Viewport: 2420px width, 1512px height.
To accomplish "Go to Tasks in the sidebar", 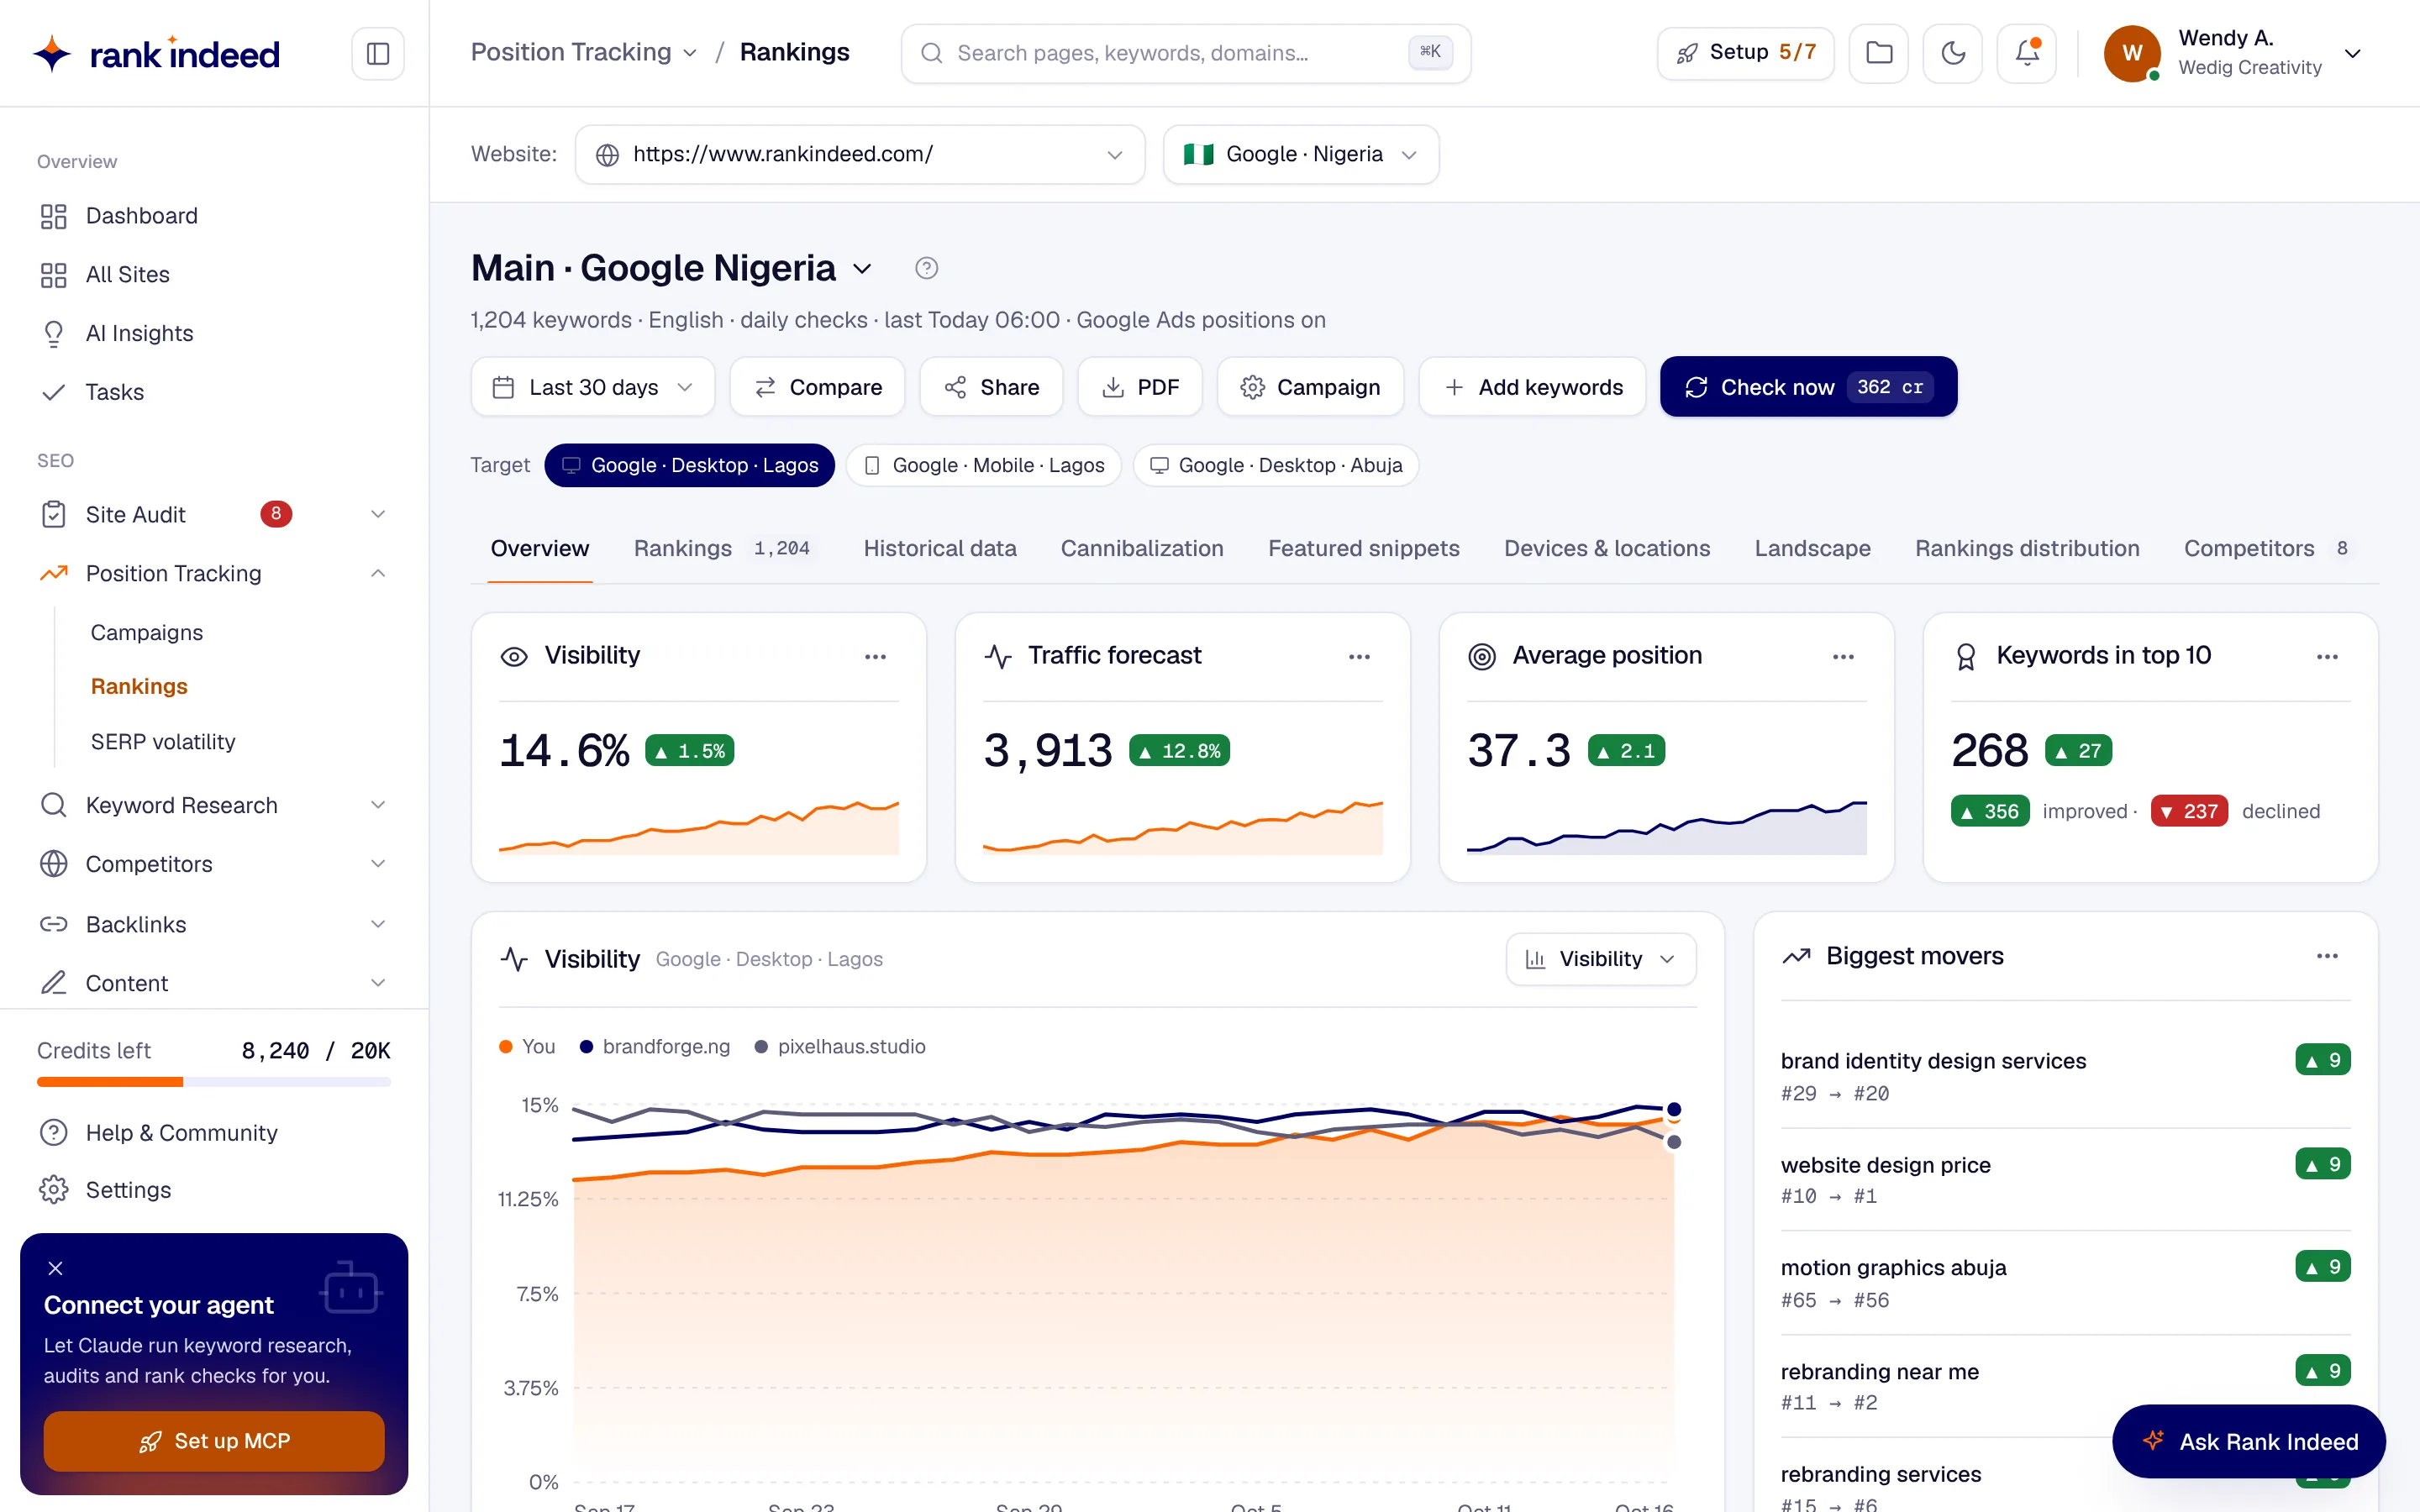I will pyautogui.click(x=214, y=392).
